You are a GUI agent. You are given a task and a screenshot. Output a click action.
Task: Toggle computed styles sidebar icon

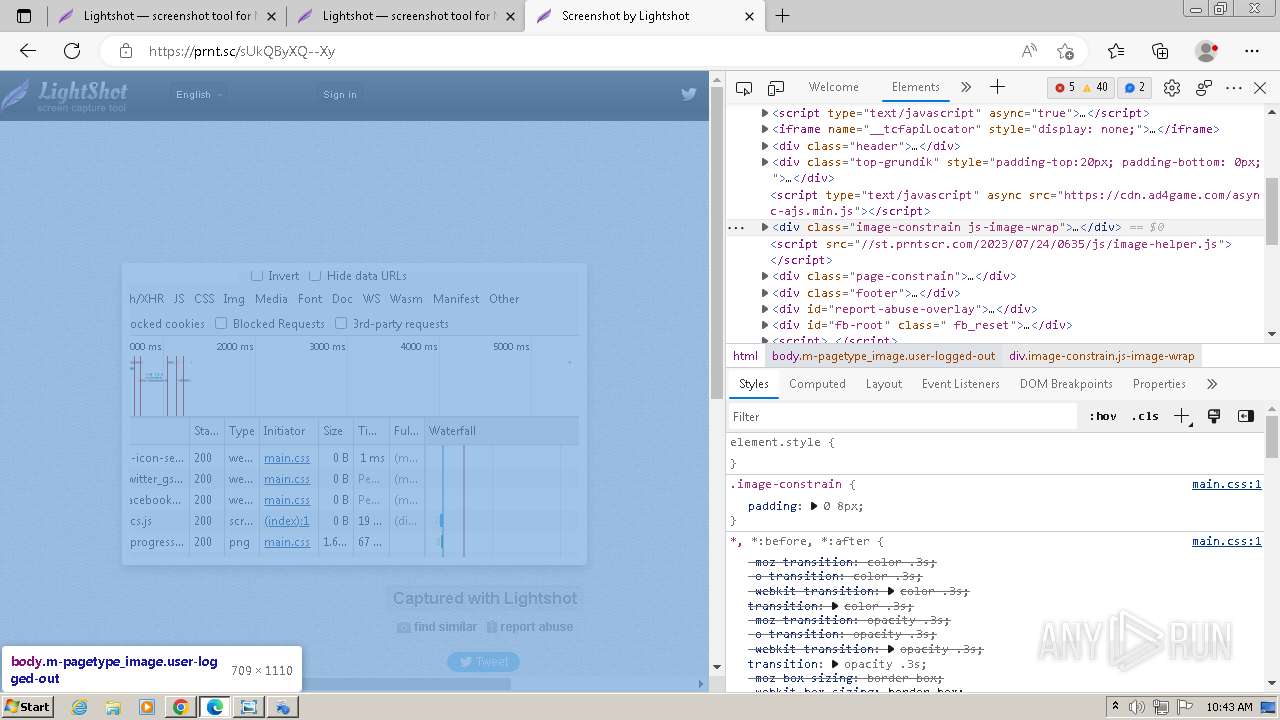[x=1246, y=416]
